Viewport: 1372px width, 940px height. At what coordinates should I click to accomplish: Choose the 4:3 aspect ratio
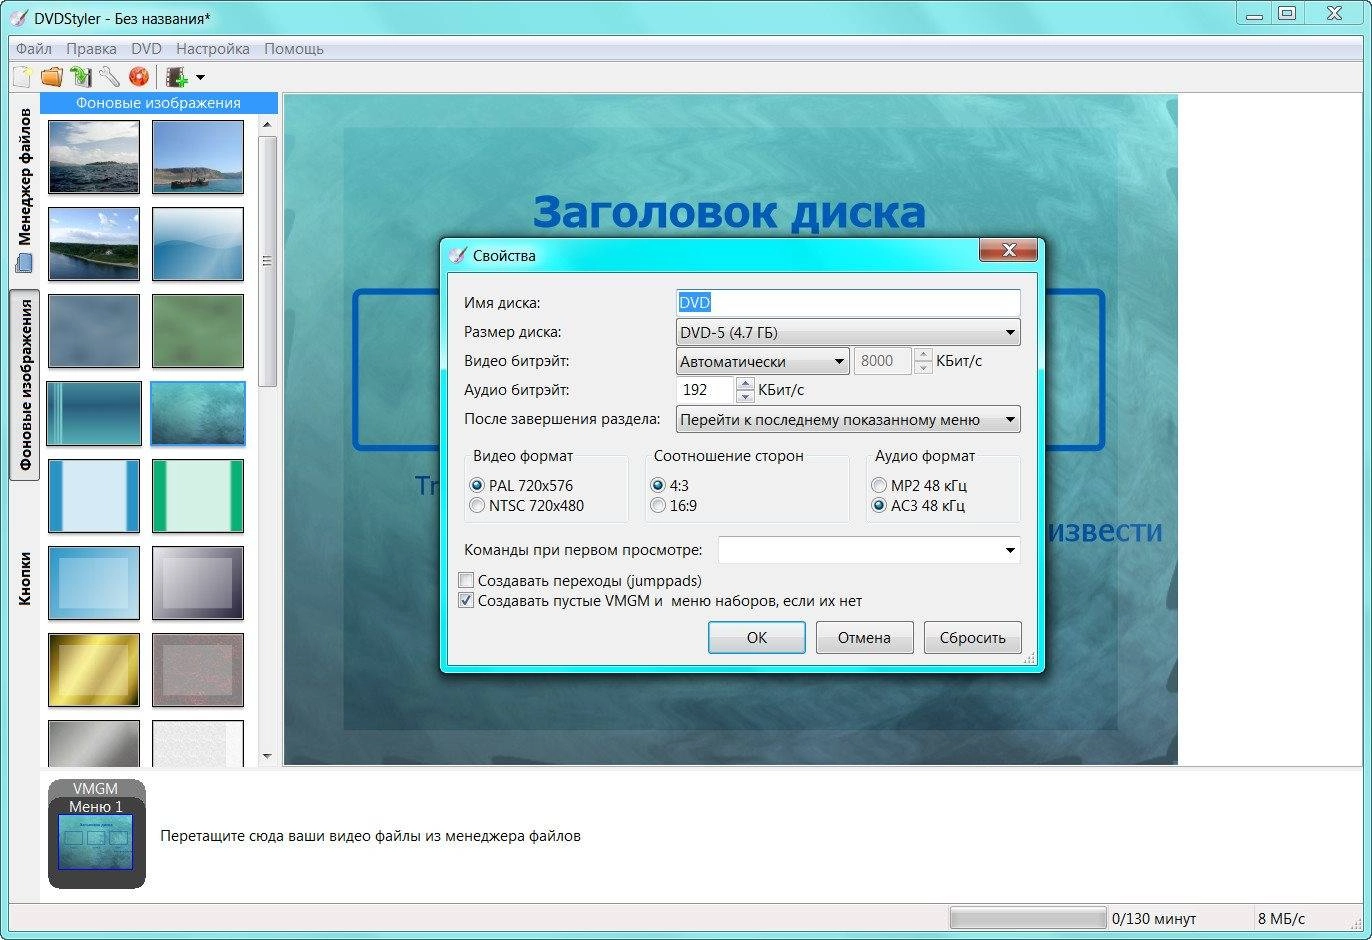click(x=669, y=485)
